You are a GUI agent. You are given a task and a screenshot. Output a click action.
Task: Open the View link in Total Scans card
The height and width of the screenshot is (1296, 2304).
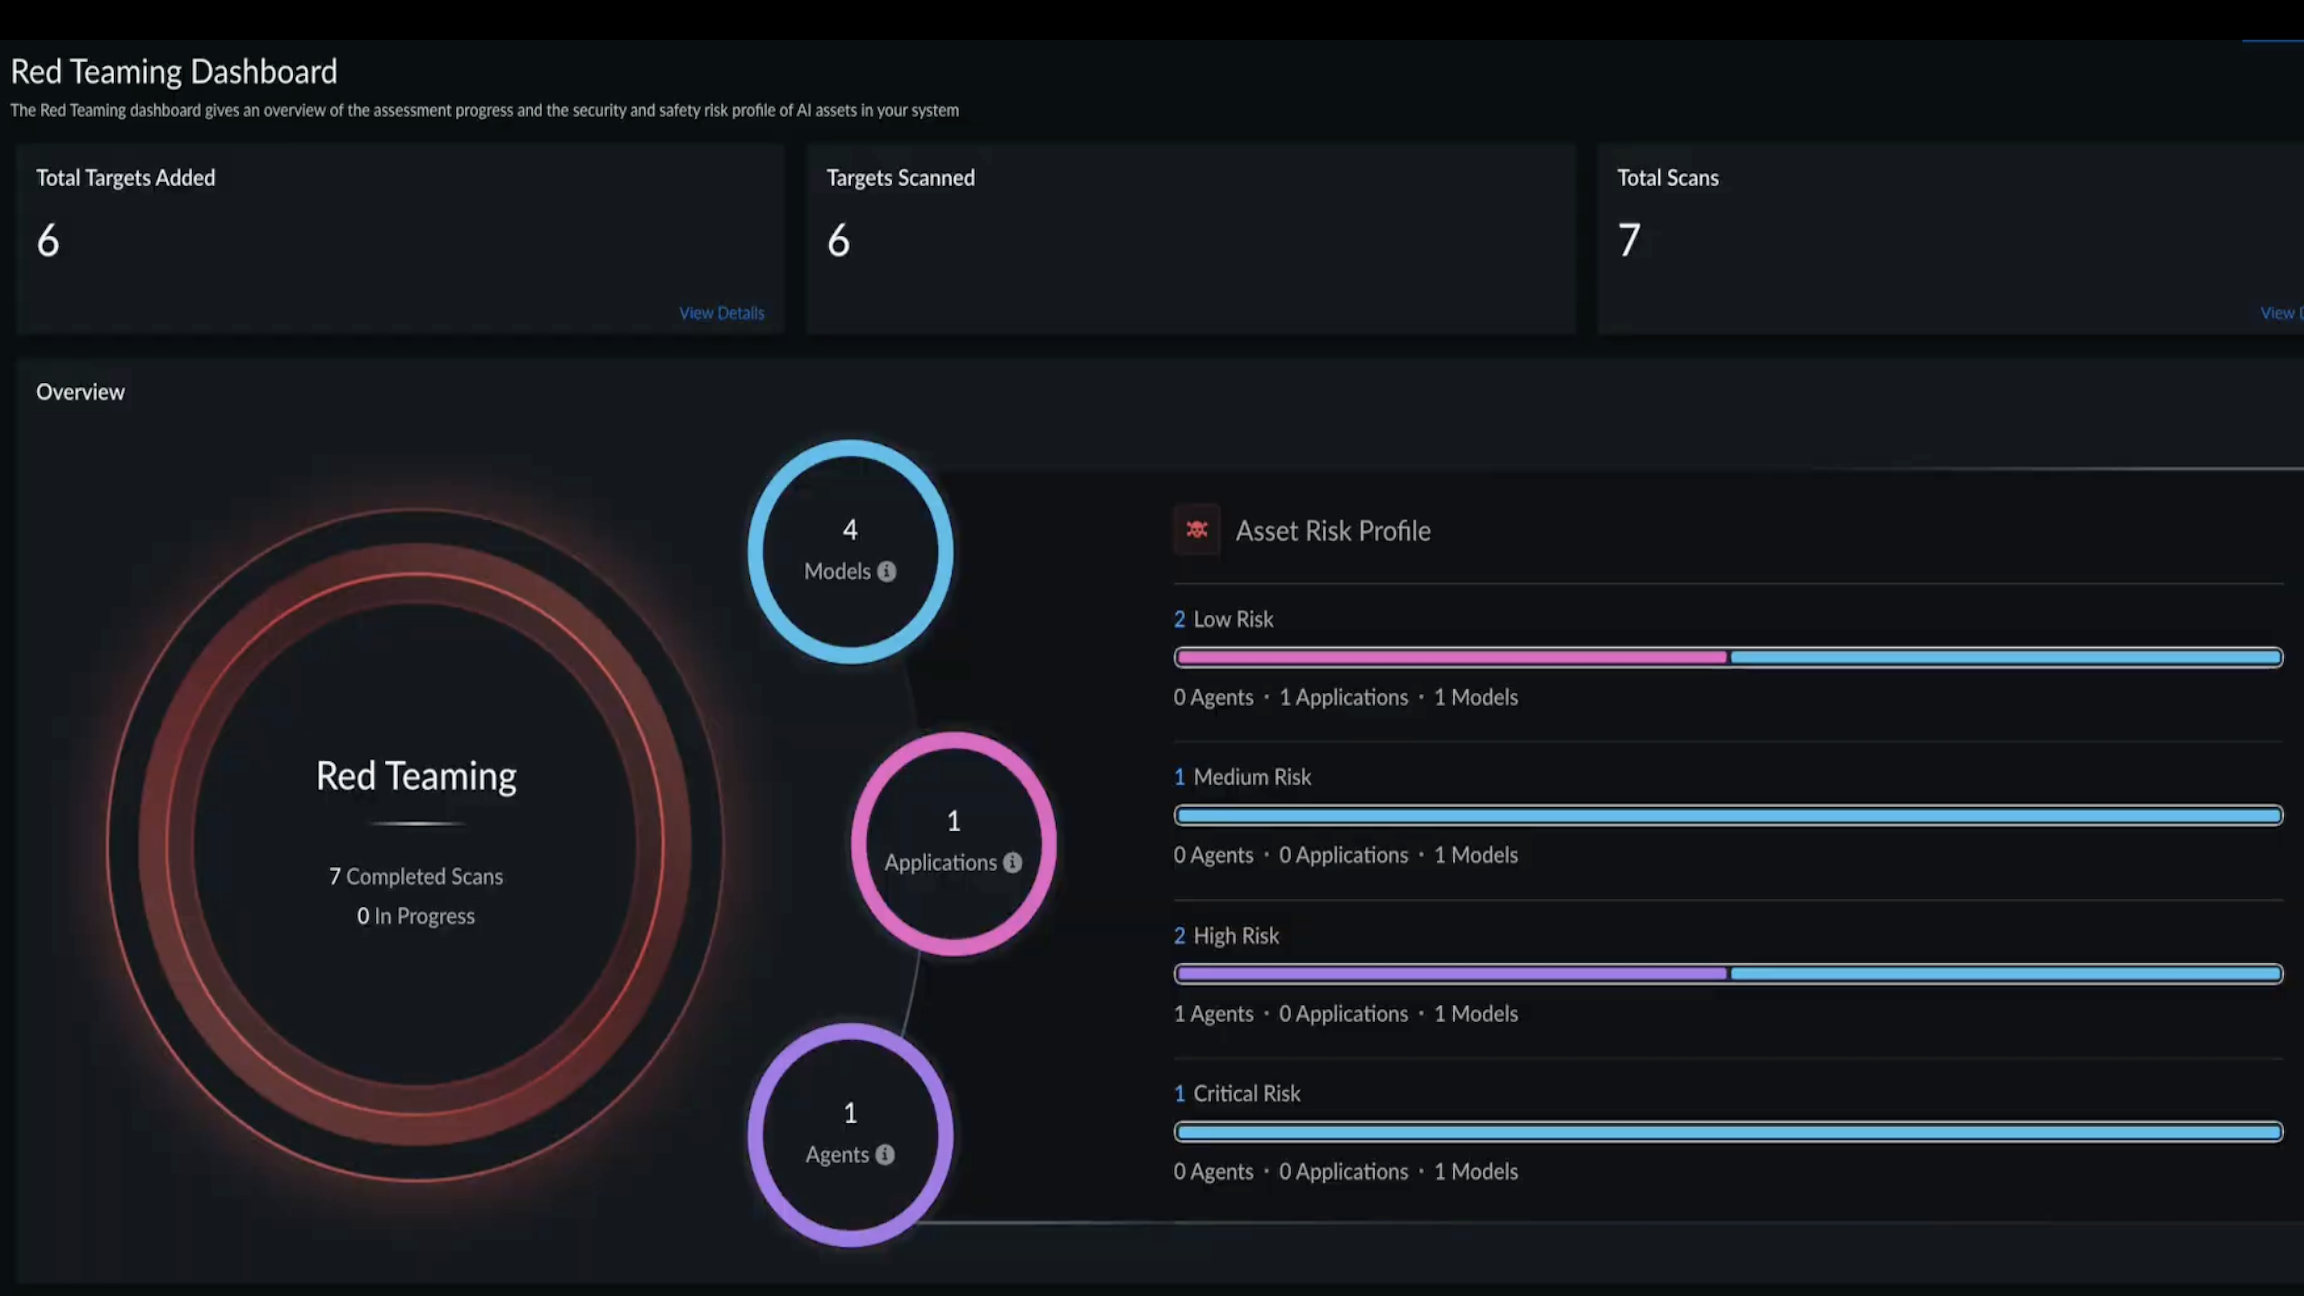coord(2280,313)
